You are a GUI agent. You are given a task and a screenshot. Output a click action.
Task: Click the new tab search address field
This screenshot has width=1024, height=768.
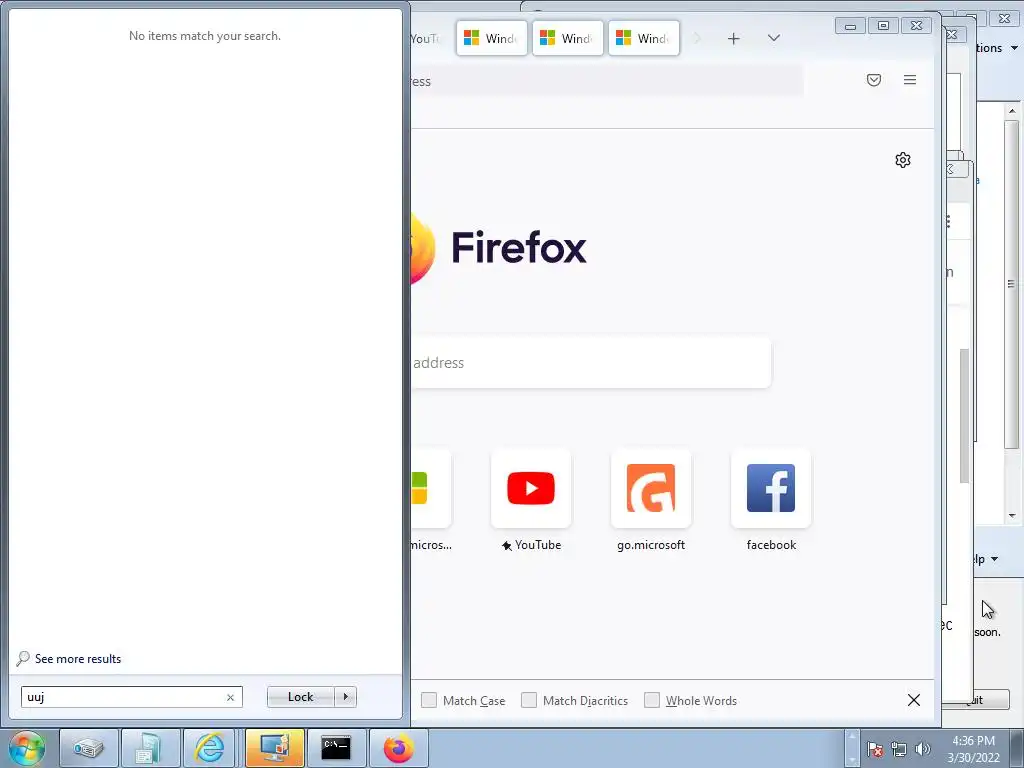(591, 362)
